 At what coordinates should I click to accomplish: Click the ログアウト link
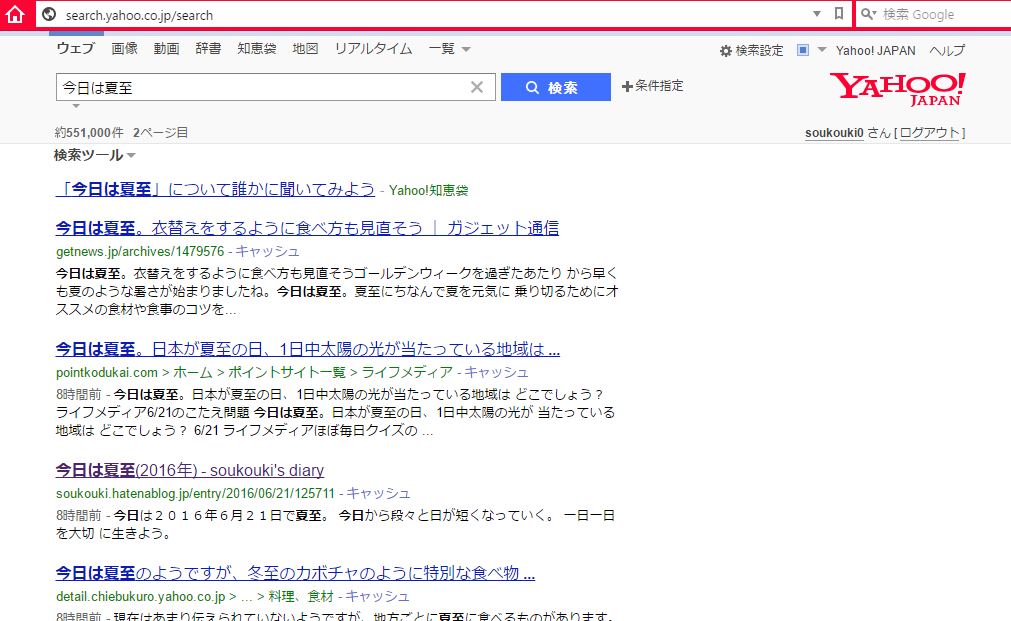[930, 133]
